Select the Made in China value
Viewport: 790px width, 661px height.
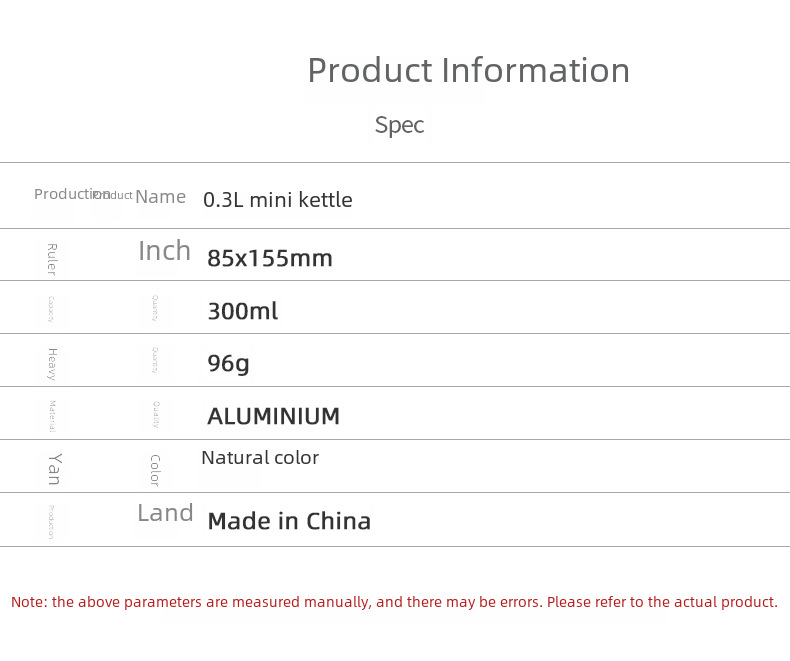pyautogui.click(x=288, y=521)
